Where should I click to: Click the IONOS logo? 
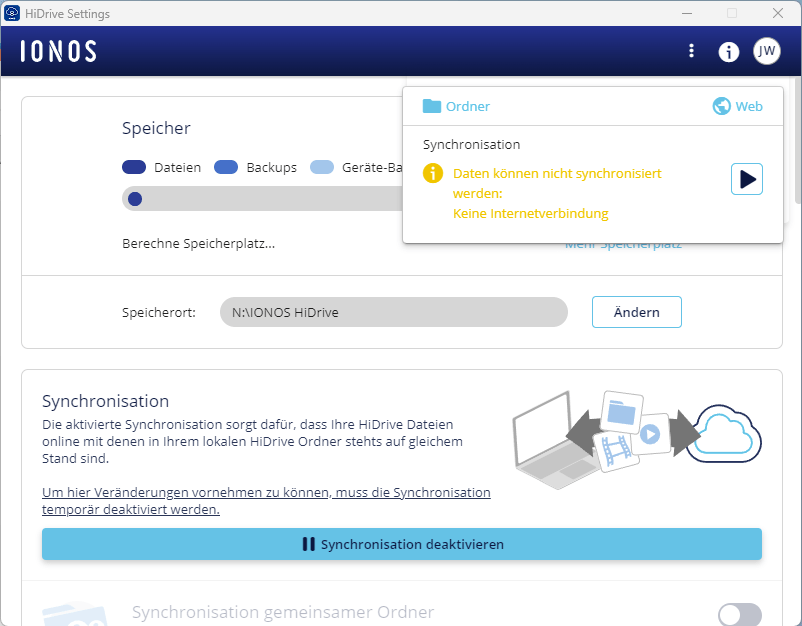(x=59, y=51)
